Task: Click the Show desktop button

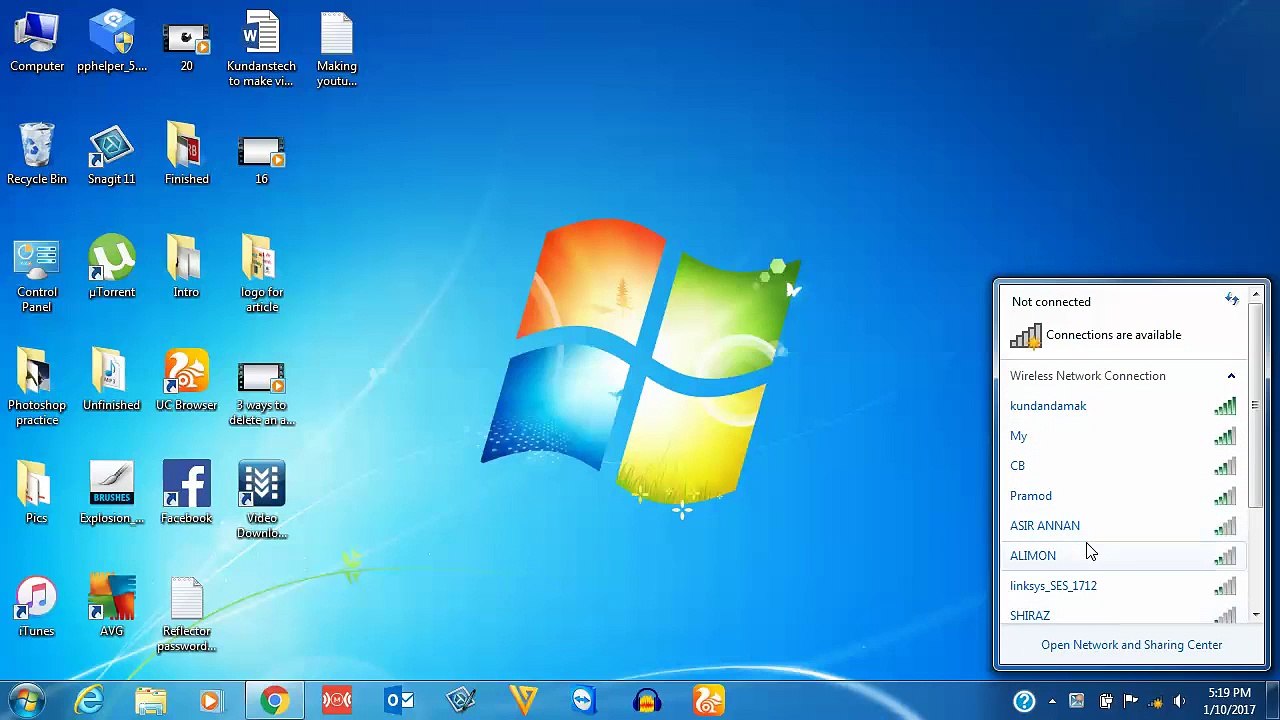Action: pyautogui.click(x=1272, y=701)
